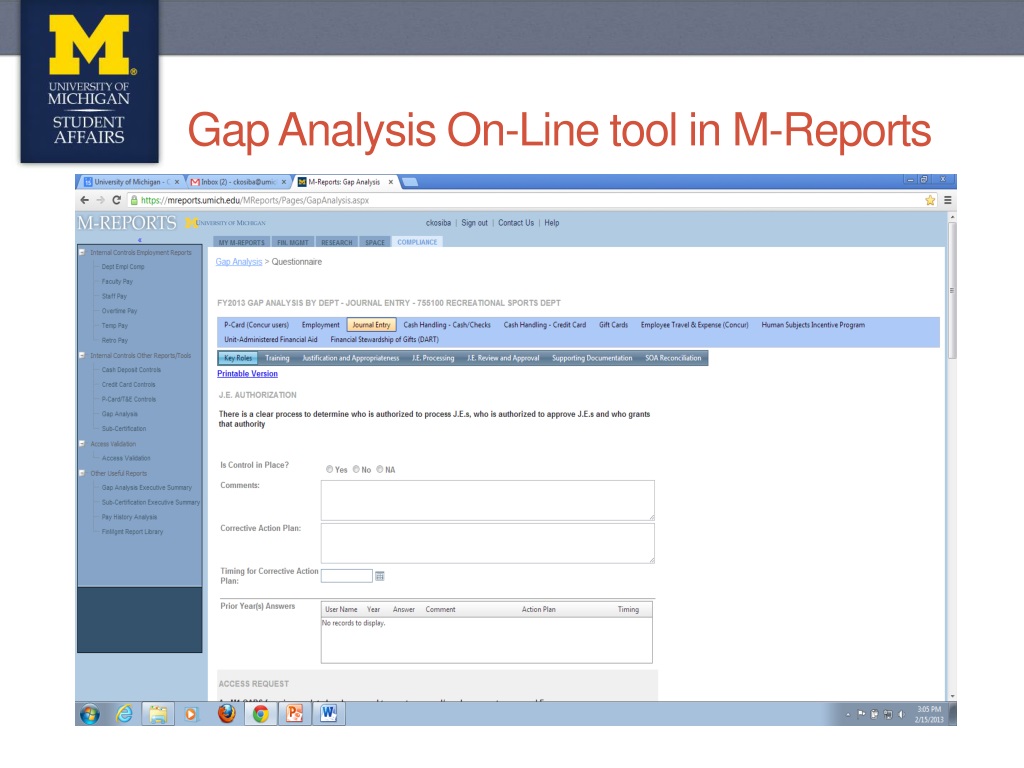The height and width of the screenshot is (768, 1024).
Task: Open Windows Media Player from taskbar
Action: 191,714
